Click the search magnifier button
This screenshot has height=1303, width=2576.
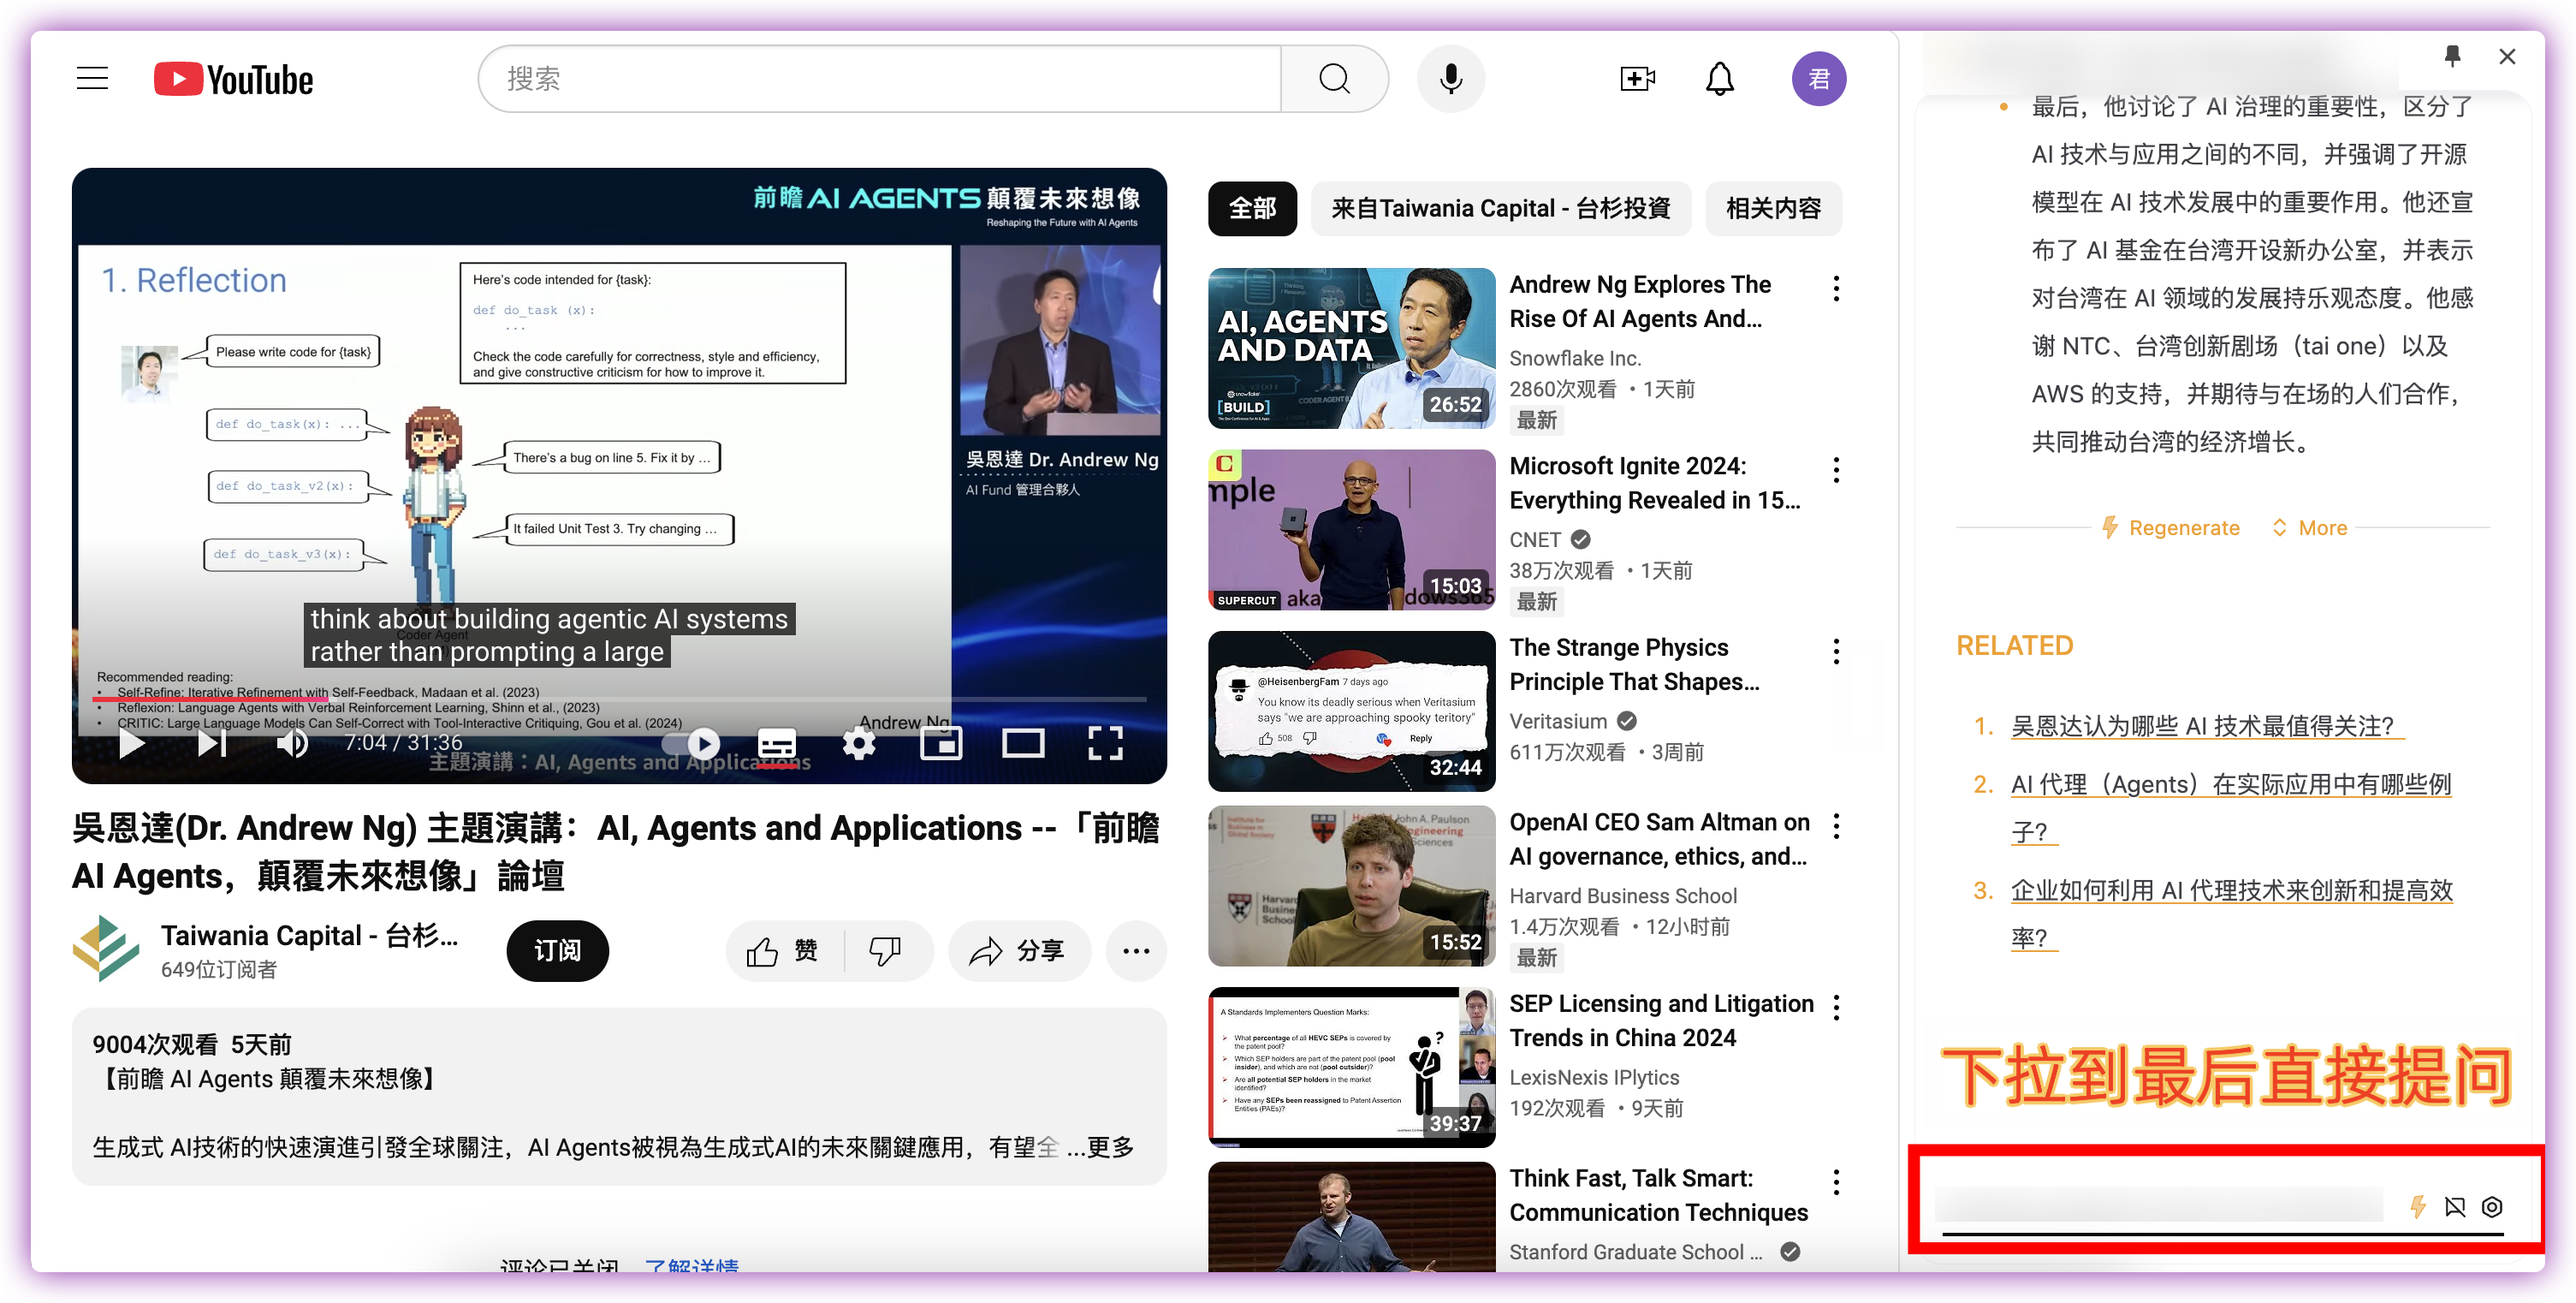(1333, 79)
